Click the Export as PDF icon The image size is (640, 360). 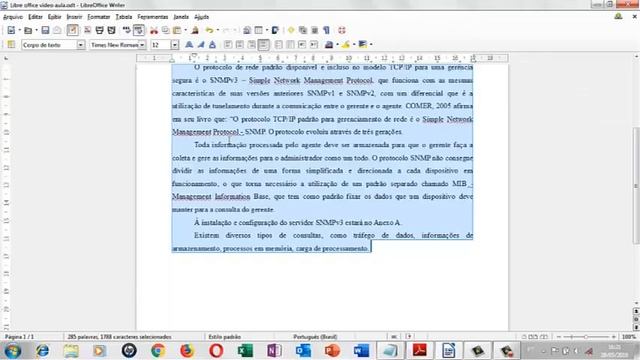point(87,30)
